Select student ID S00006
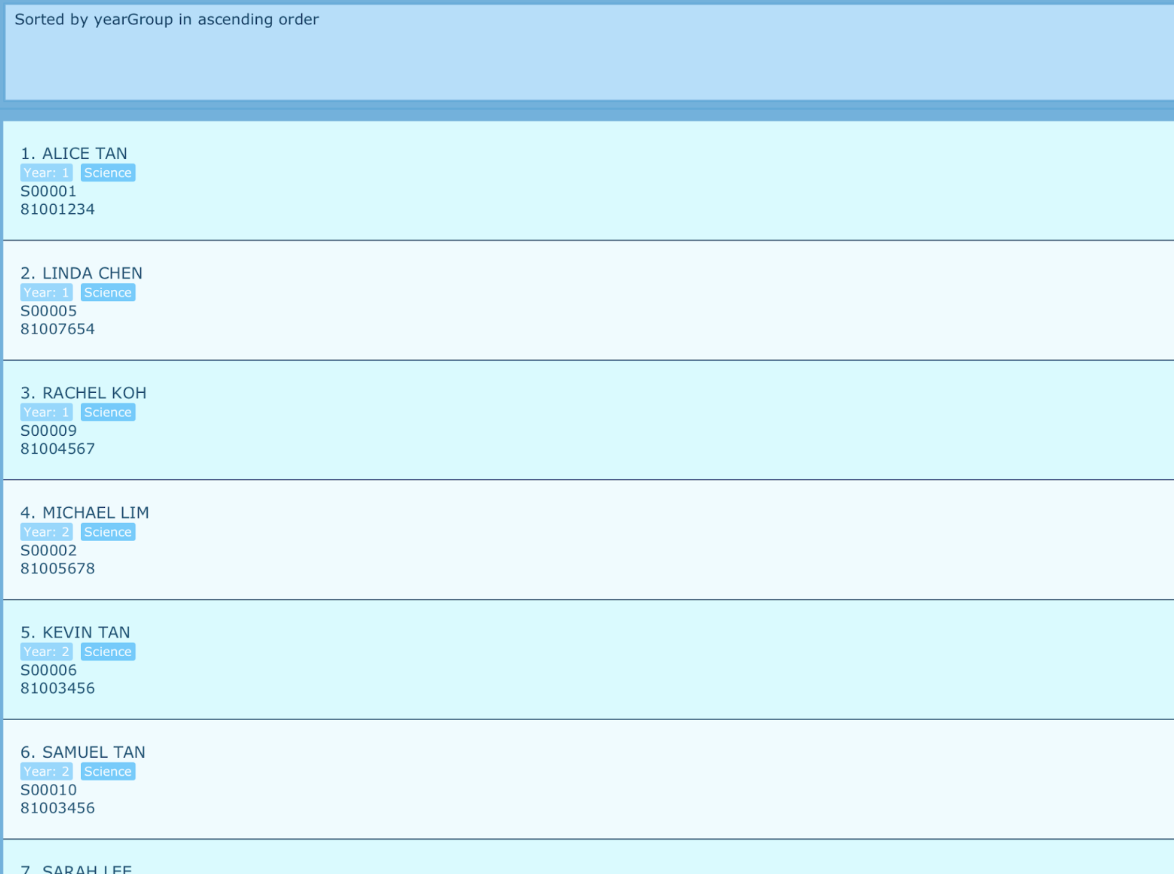Screen dimensions: 1174x874 pos(49,670)
